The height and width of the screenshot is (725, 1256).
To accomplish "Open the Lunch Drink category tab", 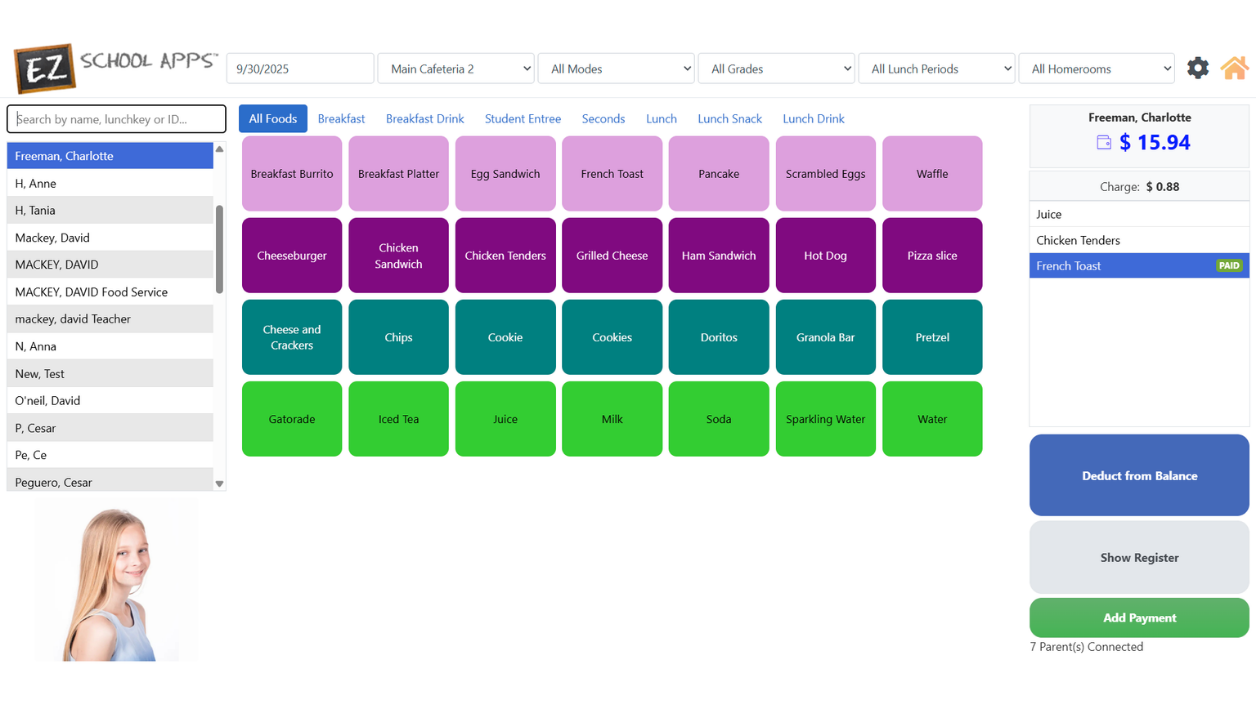I will point(813,118).
